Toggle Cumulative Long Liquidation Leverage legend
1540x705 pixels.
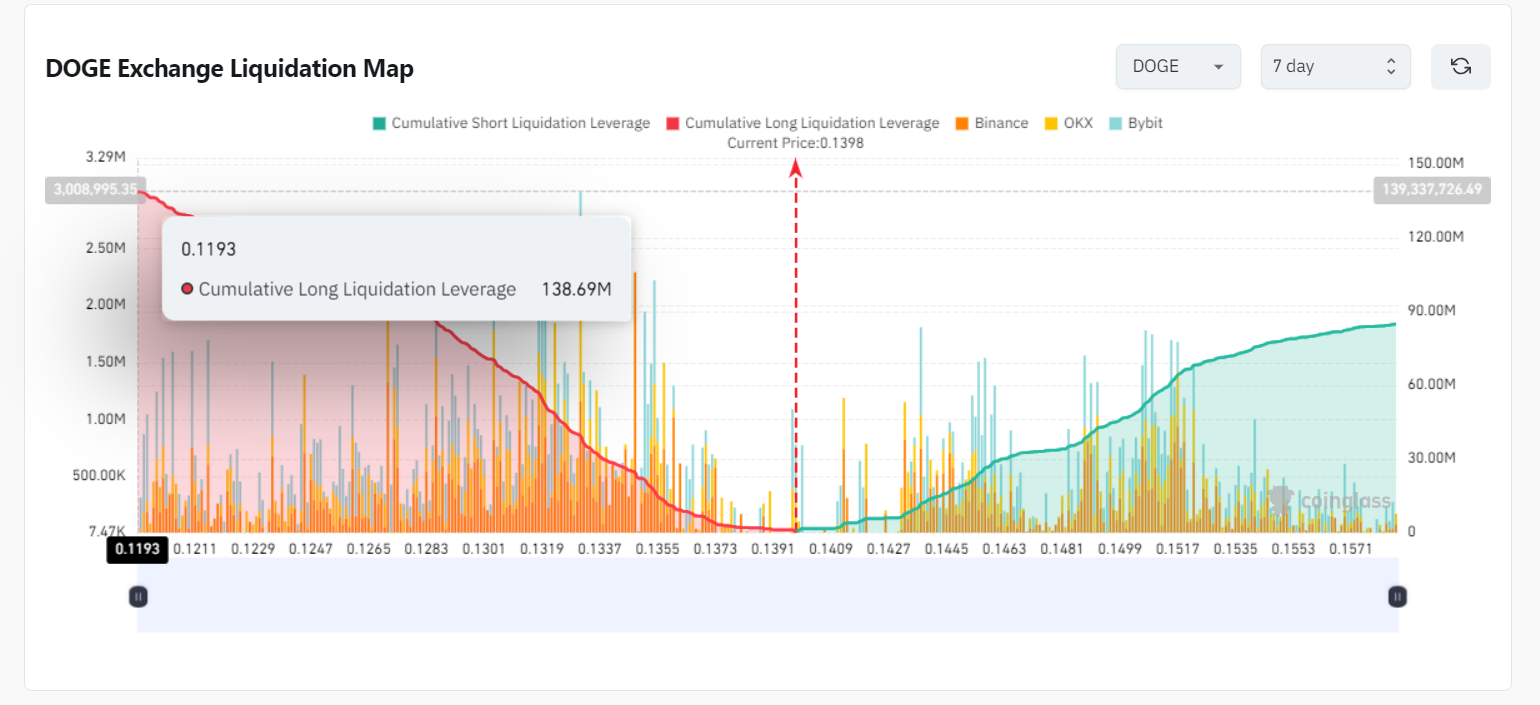click(811, 123)
